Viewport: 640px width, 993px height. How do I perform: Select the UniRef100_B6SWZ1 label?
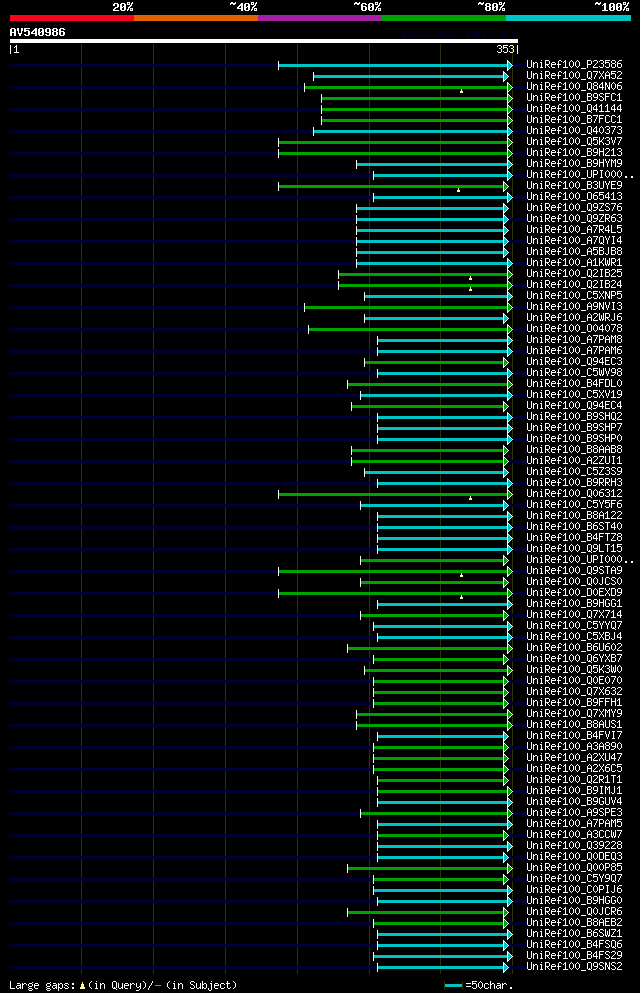coord(574,933)
